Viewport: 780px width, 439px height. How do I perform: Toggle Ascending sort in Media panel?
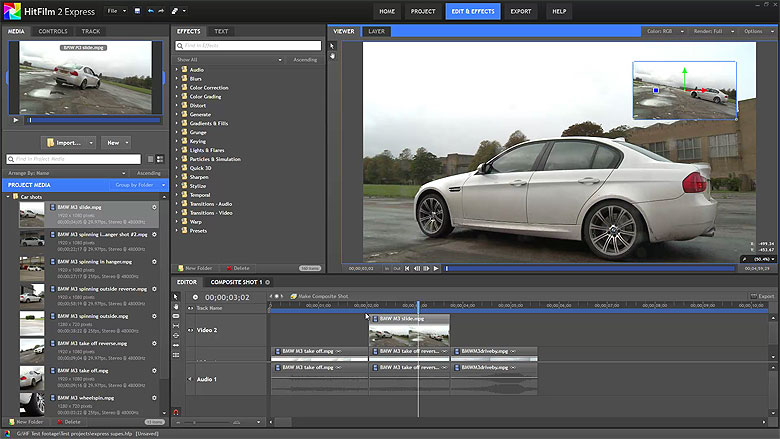(148, 172)
